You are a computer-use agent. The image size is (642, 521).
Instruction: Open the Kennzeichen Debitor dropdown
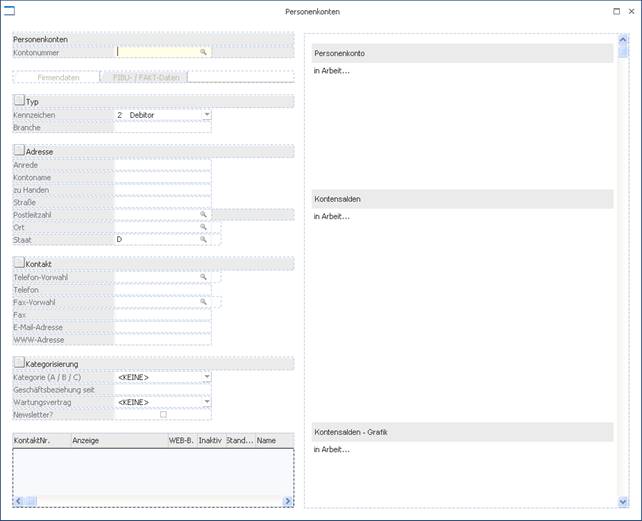tap(206, 115)
